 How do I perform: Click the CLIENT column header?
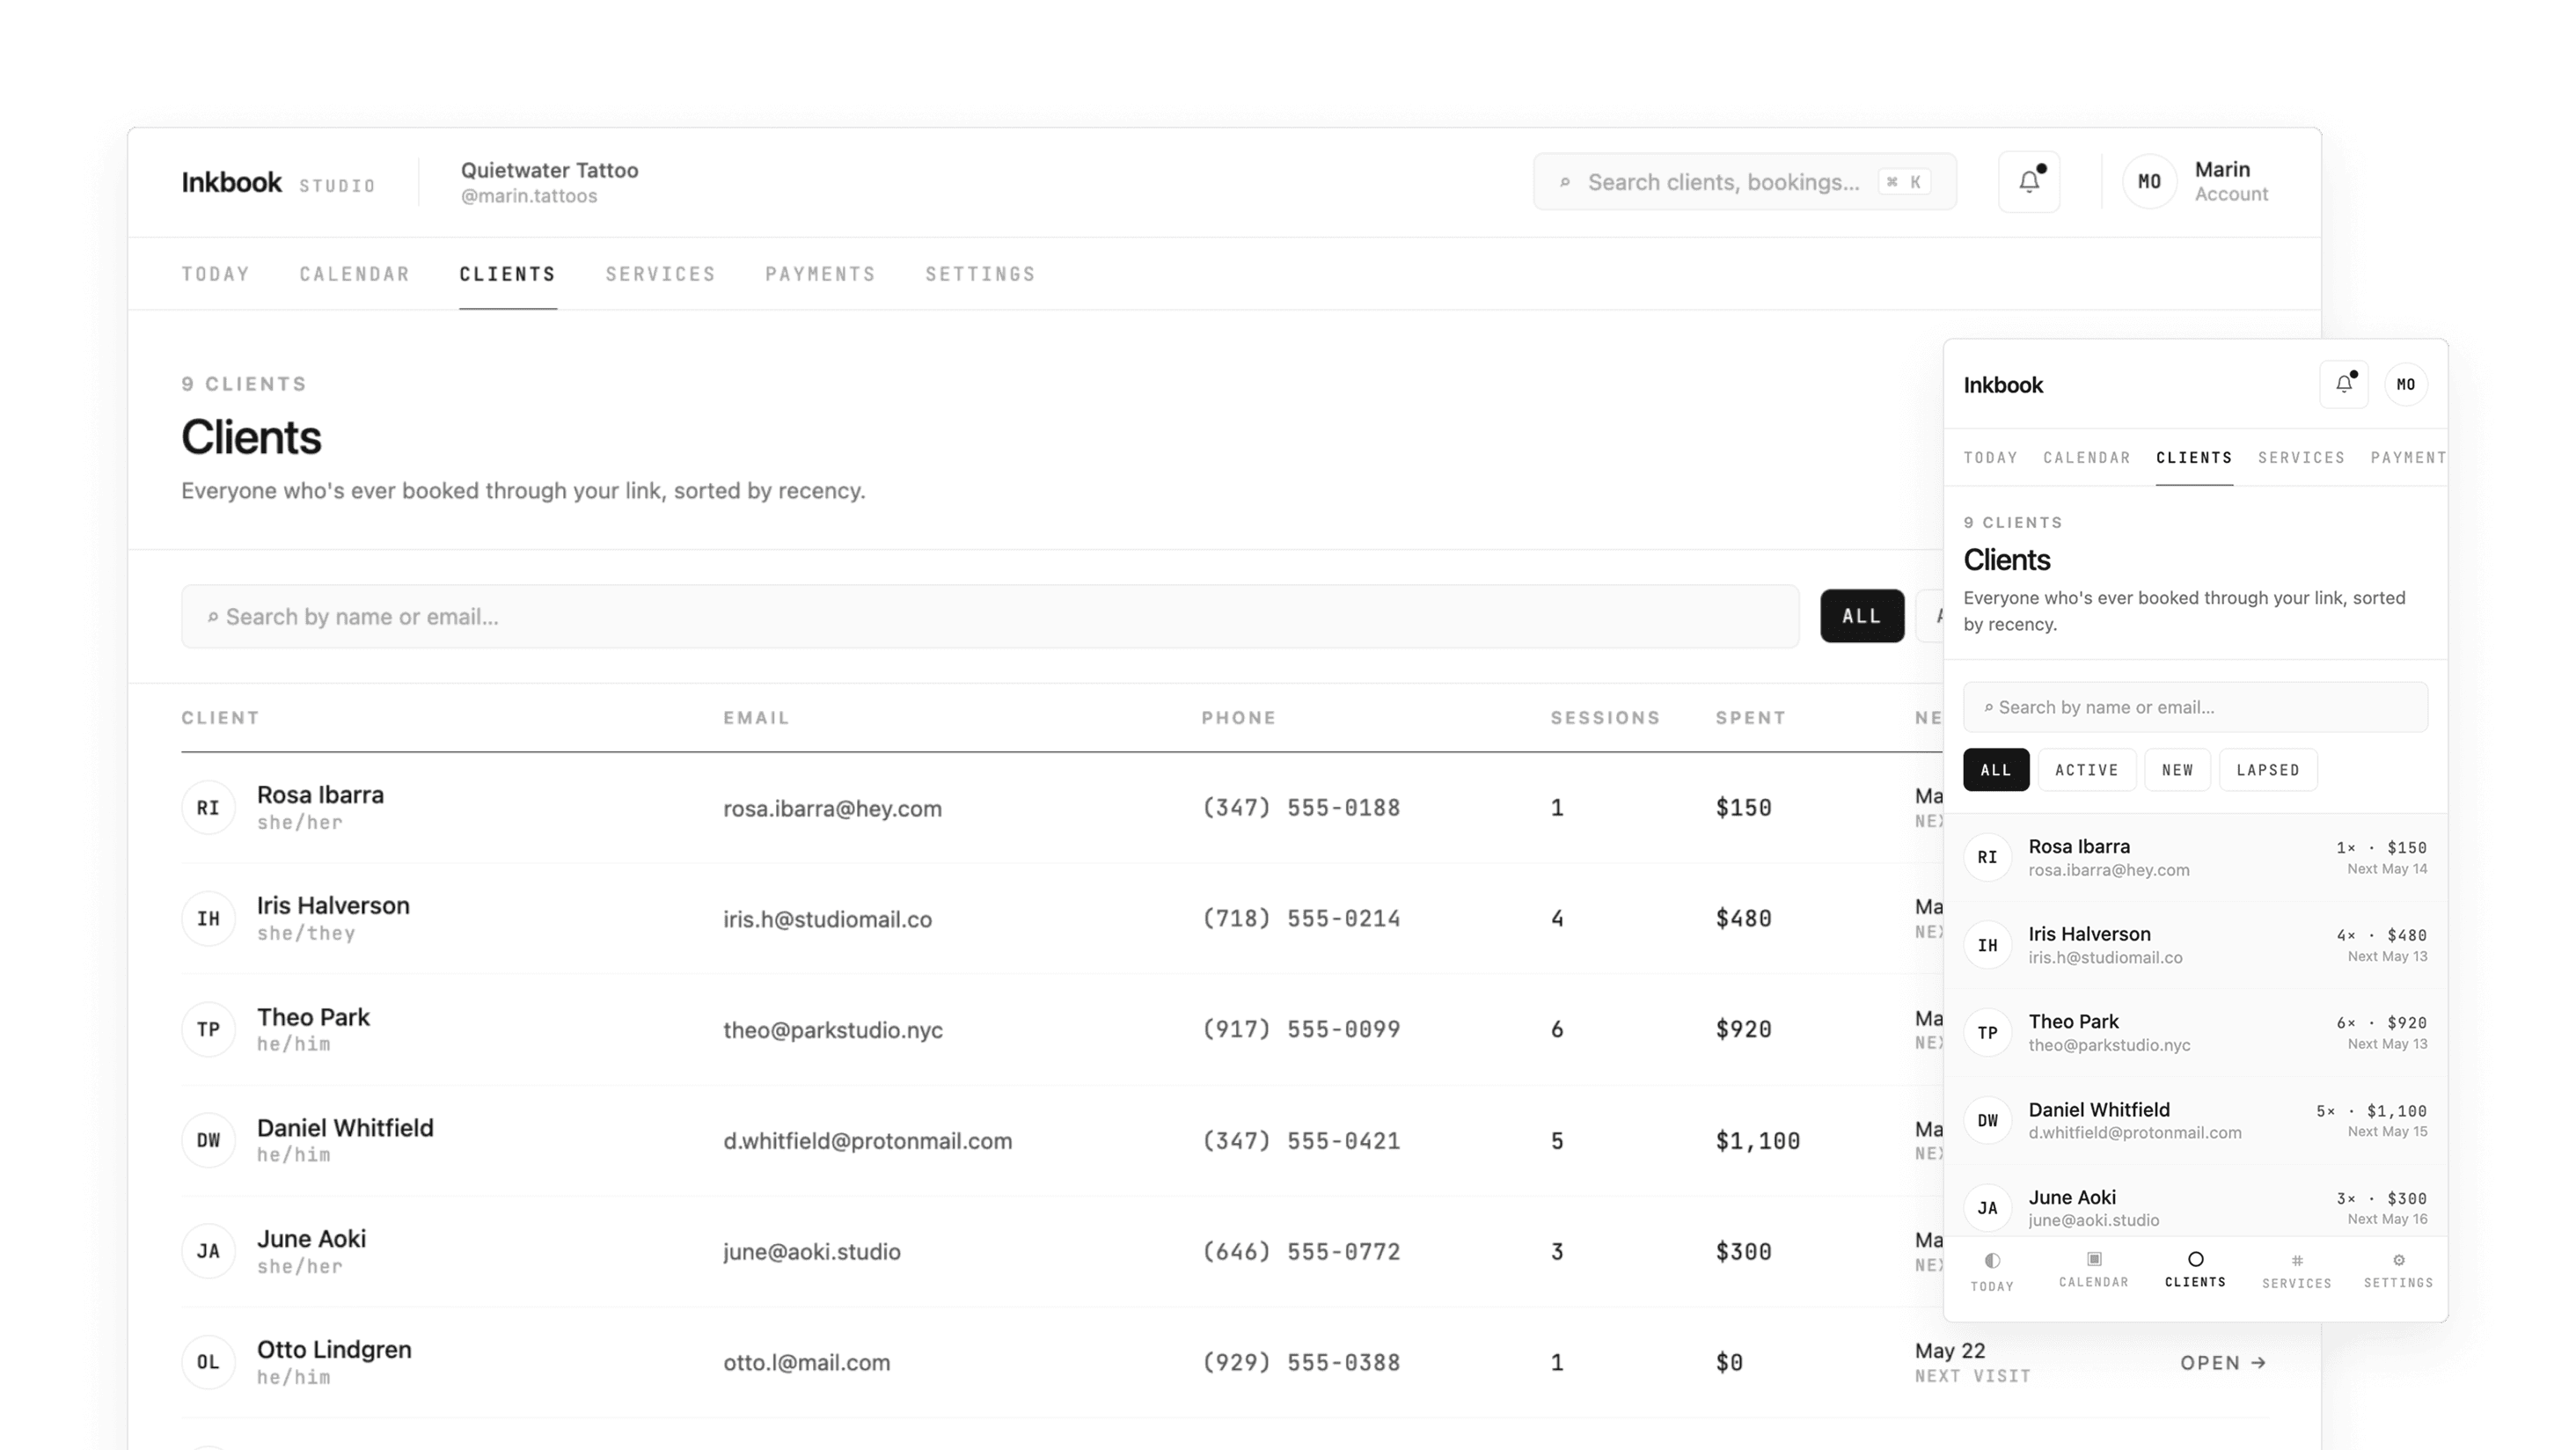click(221, 718)
